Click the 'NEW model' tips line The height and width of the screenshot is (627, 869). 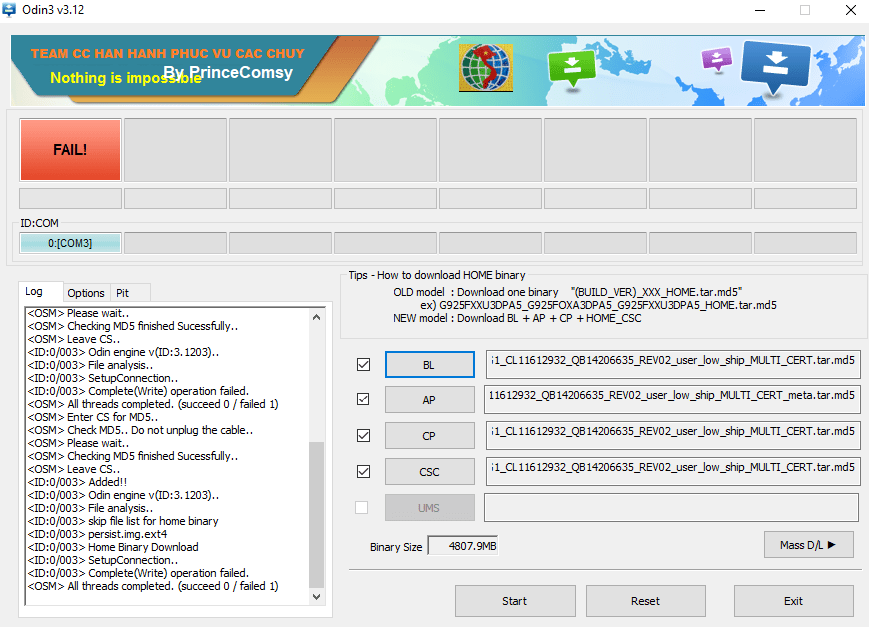pos(517,318)
